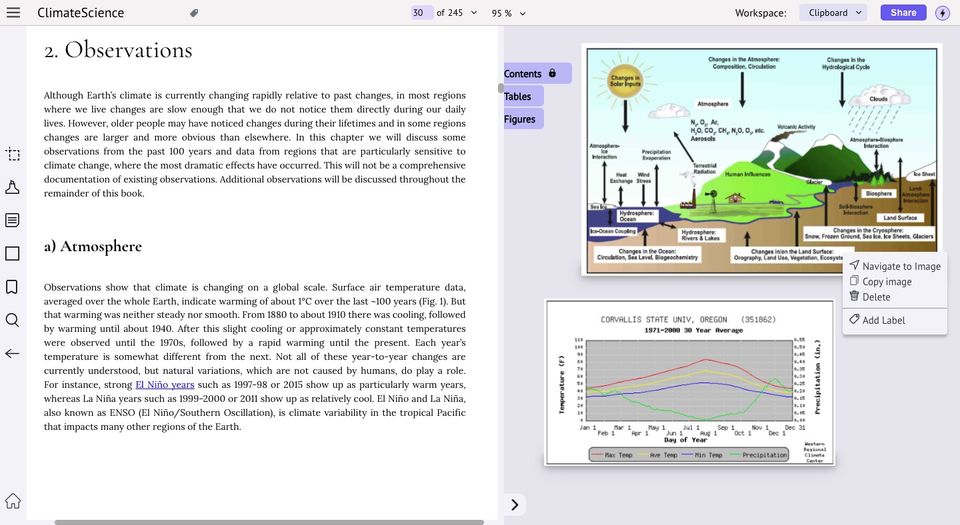
Task: Select the rectangle shape tool
Action: pyautogui.click(x=12, y=253)
